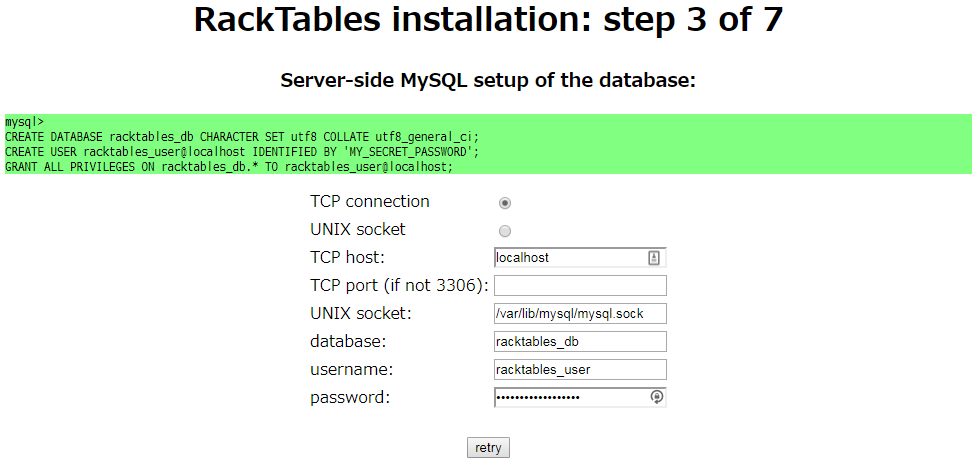This screenshot has height=468, width=975.
Task: Click the GRANT ALL PRIVILEGES command line
Action: pos(229,167)
